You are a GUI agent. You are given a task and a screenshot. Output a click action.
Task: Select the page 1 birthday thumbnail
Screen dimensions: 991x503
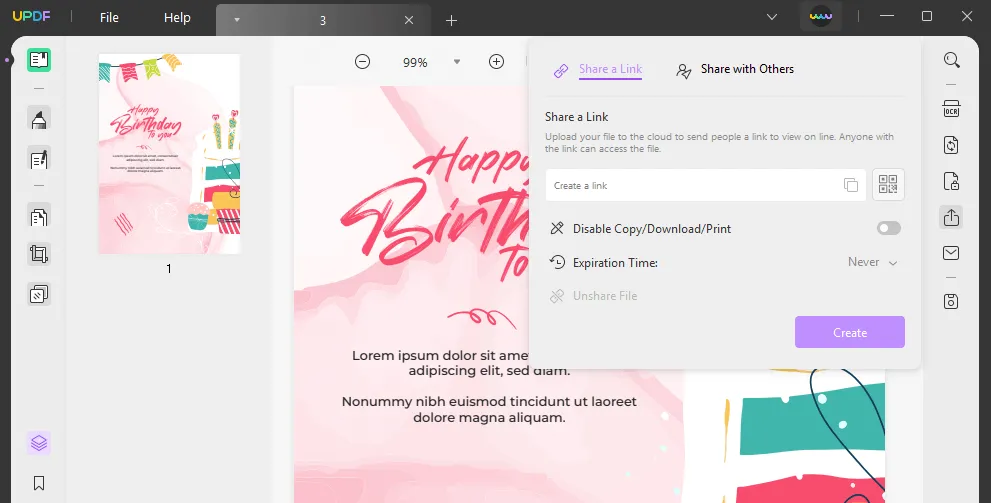169,154
